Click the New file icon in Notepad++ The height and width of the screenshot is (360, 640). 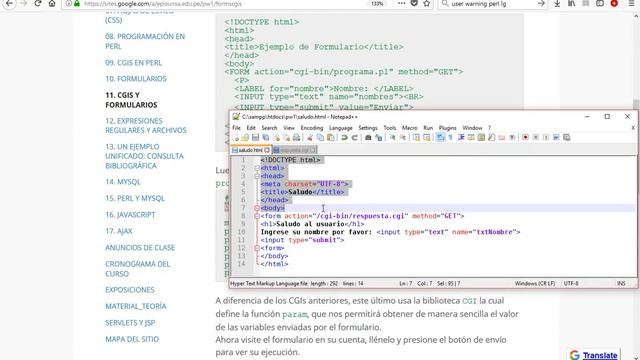tap(236, 138)
